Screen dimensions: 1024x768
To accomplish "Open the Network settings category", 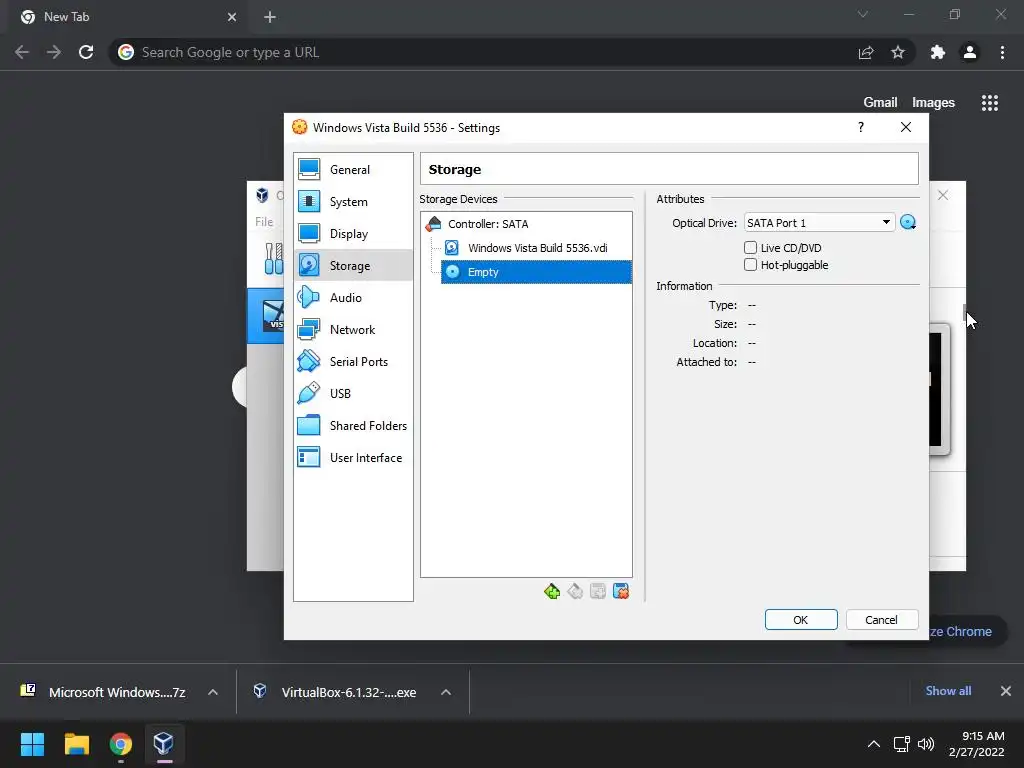I will click(353, 330).
